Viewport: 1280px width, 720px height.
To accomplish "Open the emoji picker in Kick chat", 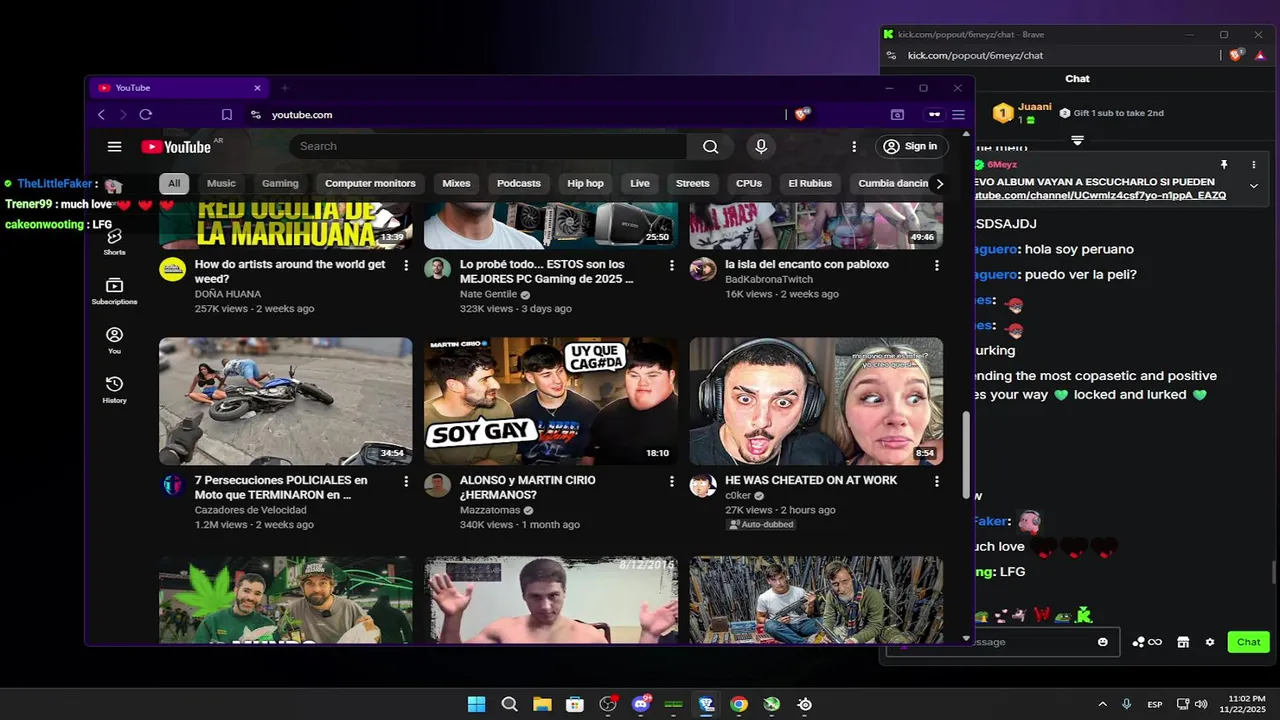I will coord(1103,642).
